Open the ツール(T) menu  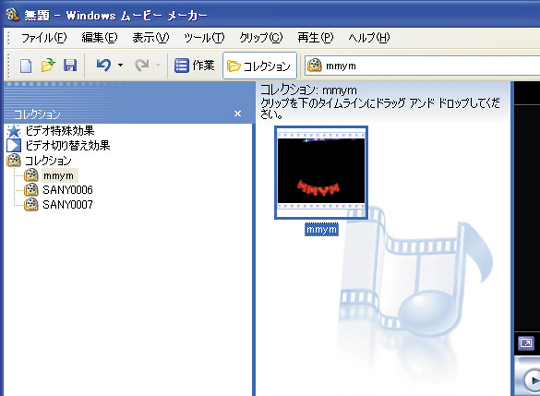[x=204, y=38]
